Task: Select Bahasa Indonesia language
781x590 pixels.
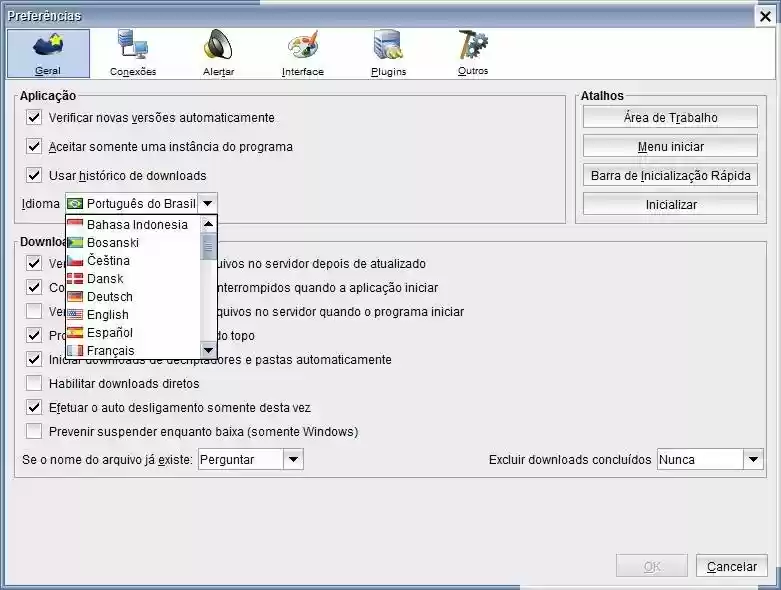Action: [x=133, y=225]
